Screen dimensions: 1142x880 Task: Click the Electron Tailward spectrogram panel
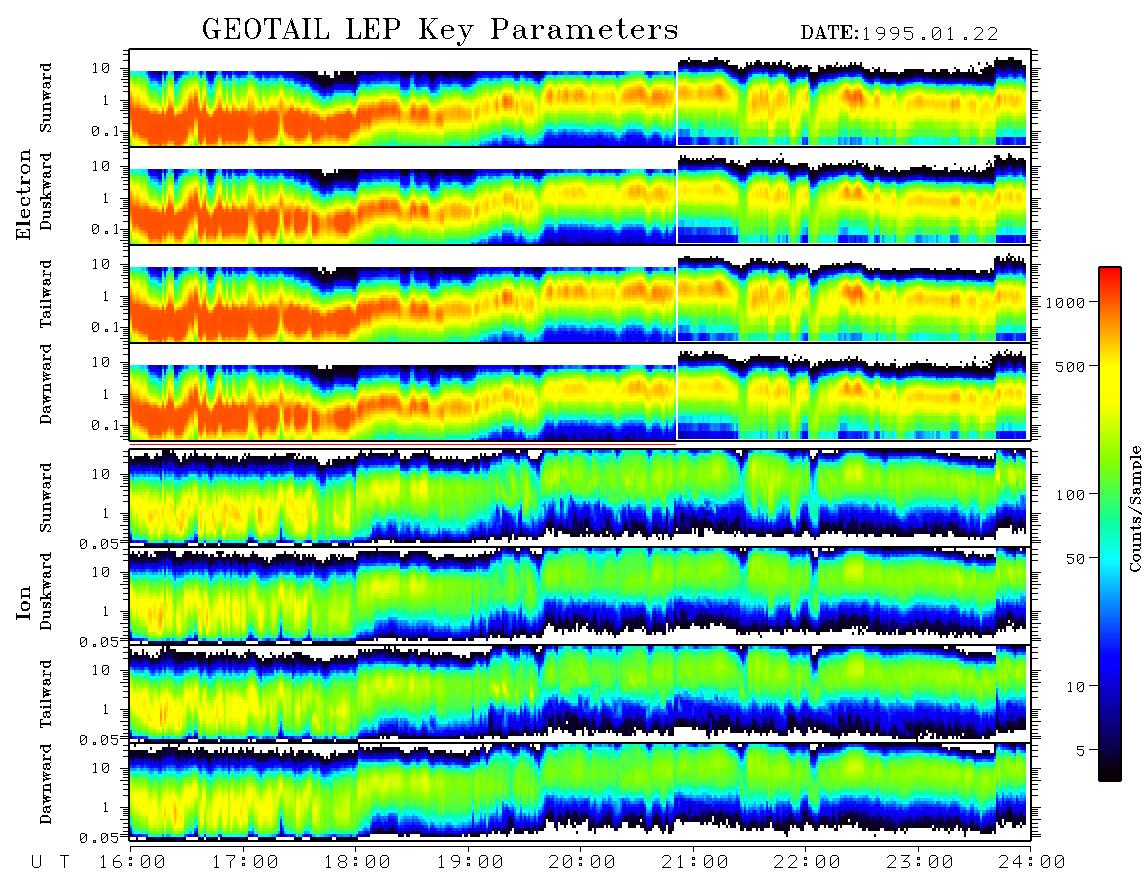(x=580, y=294)
